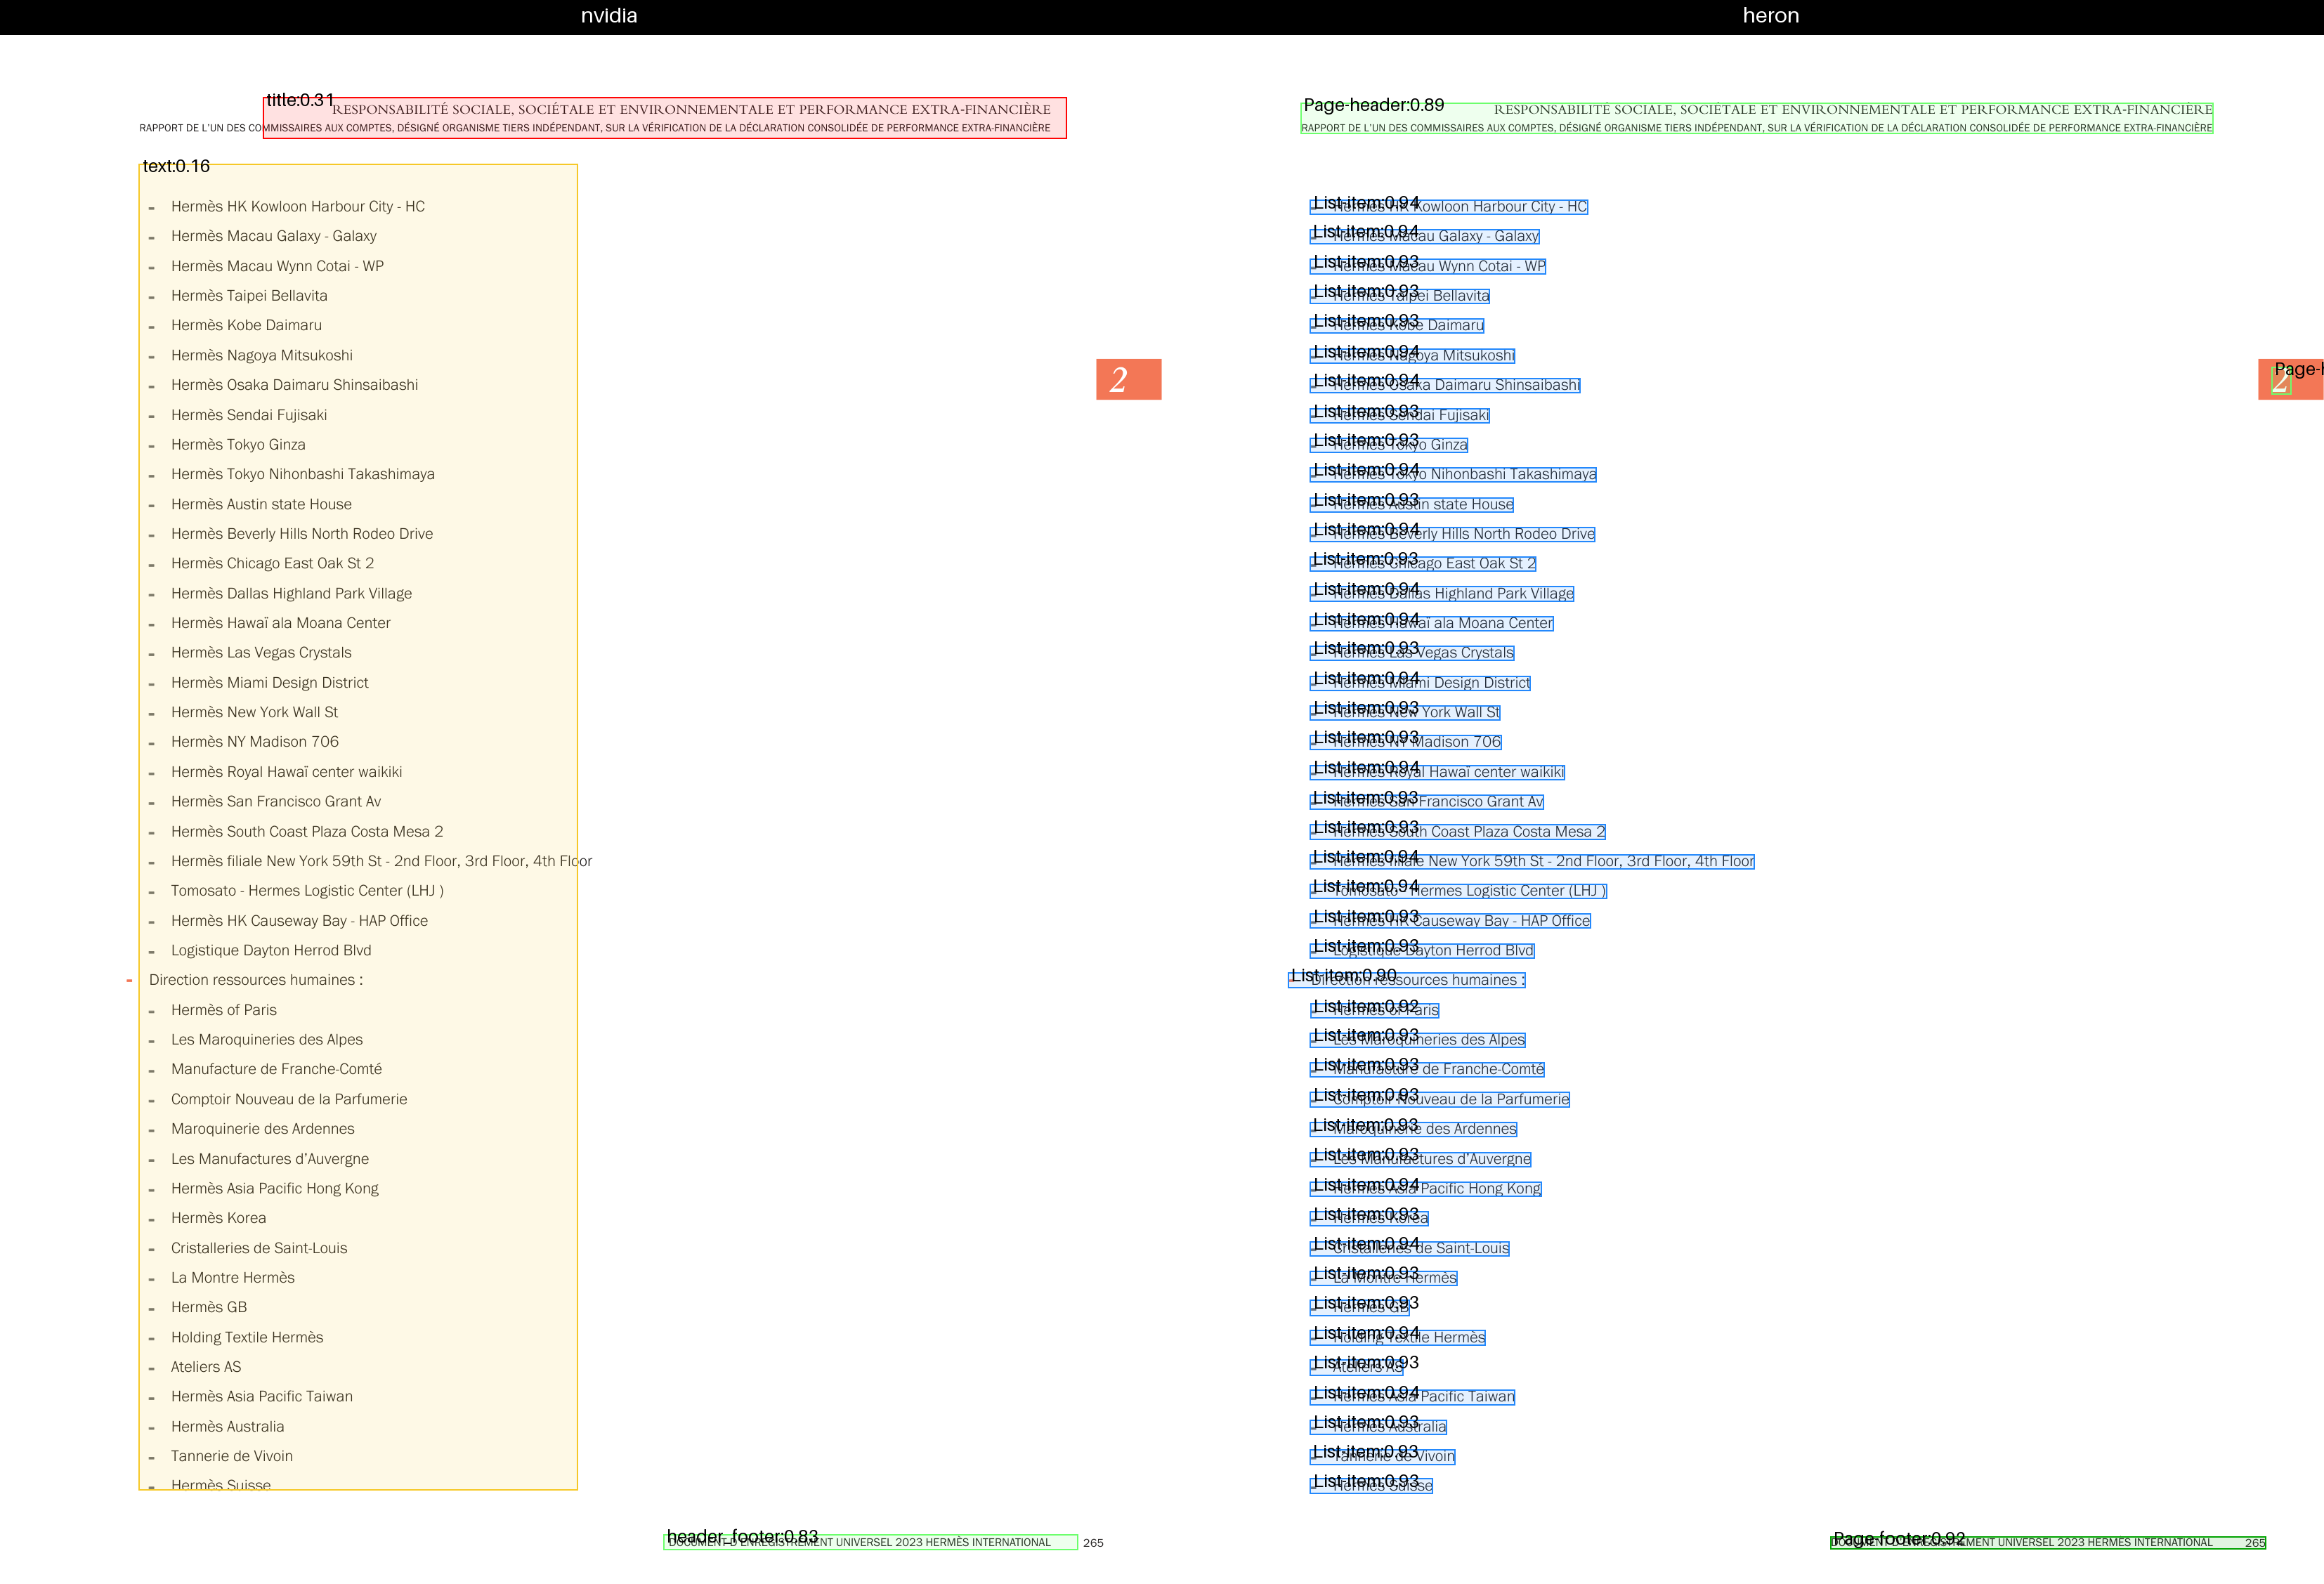Screen dimensions: 2324x1584
Task: Click 'Hermès South Coast Plaza Costa Mesa 2' in nvidia panel
Action: point(307,832)
